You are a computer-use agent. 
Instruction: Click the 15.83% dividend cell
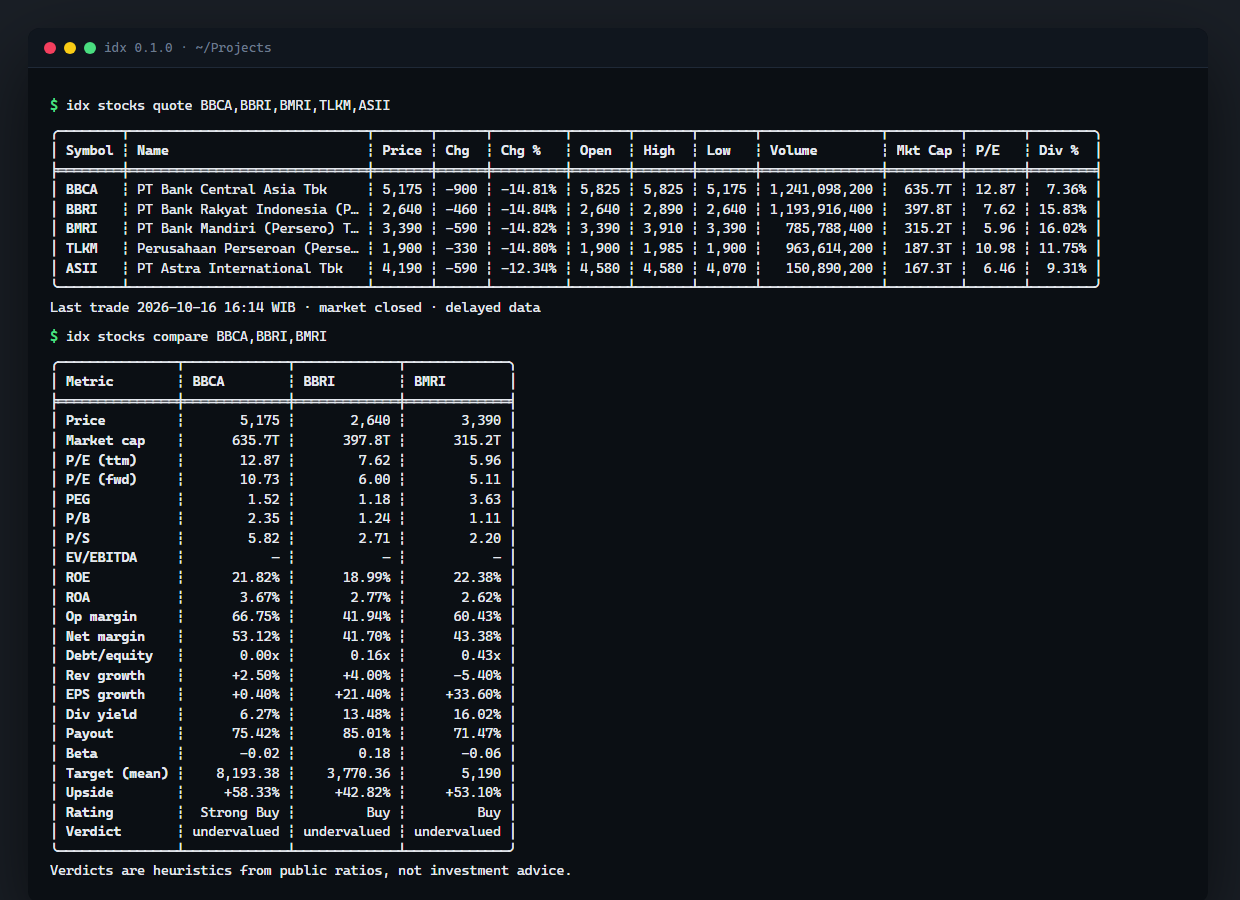tap(1063, 209)
